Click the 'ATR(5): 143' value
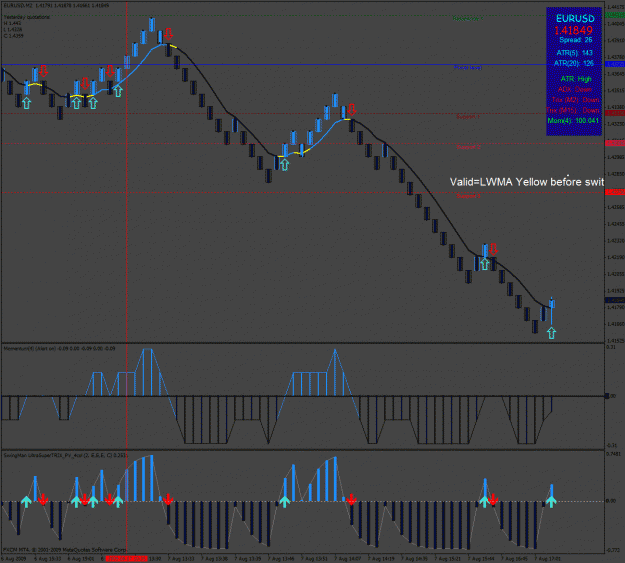This screenshot has width=625, height=563. (x=574, y=53)
